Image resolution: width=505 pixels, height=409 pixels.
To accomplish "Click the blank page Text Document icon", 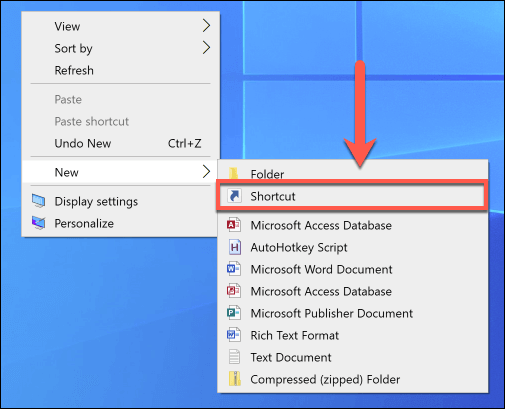I will point(234,357).
